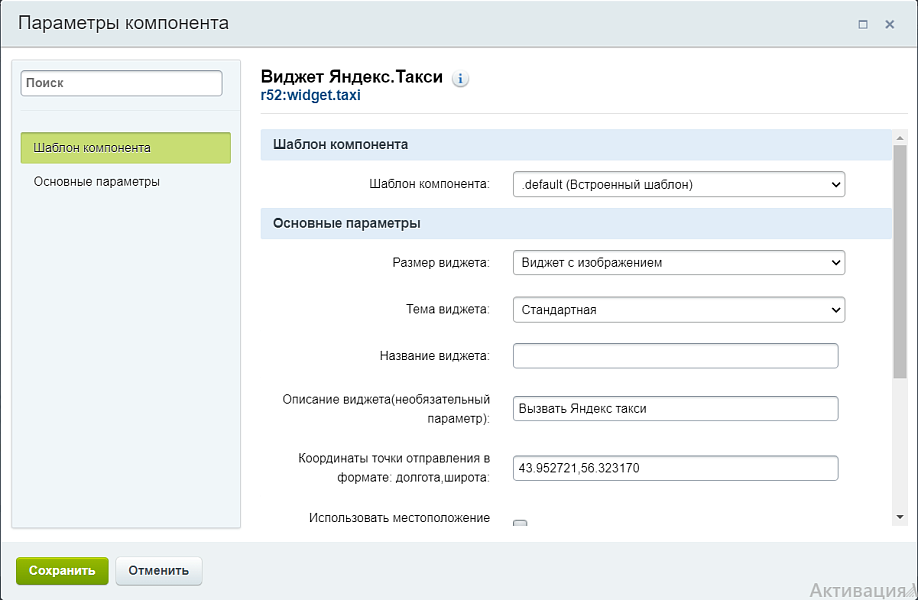Click the scrollbar up arrow
This screenshot has width=918, height=600.
[899, 138]
